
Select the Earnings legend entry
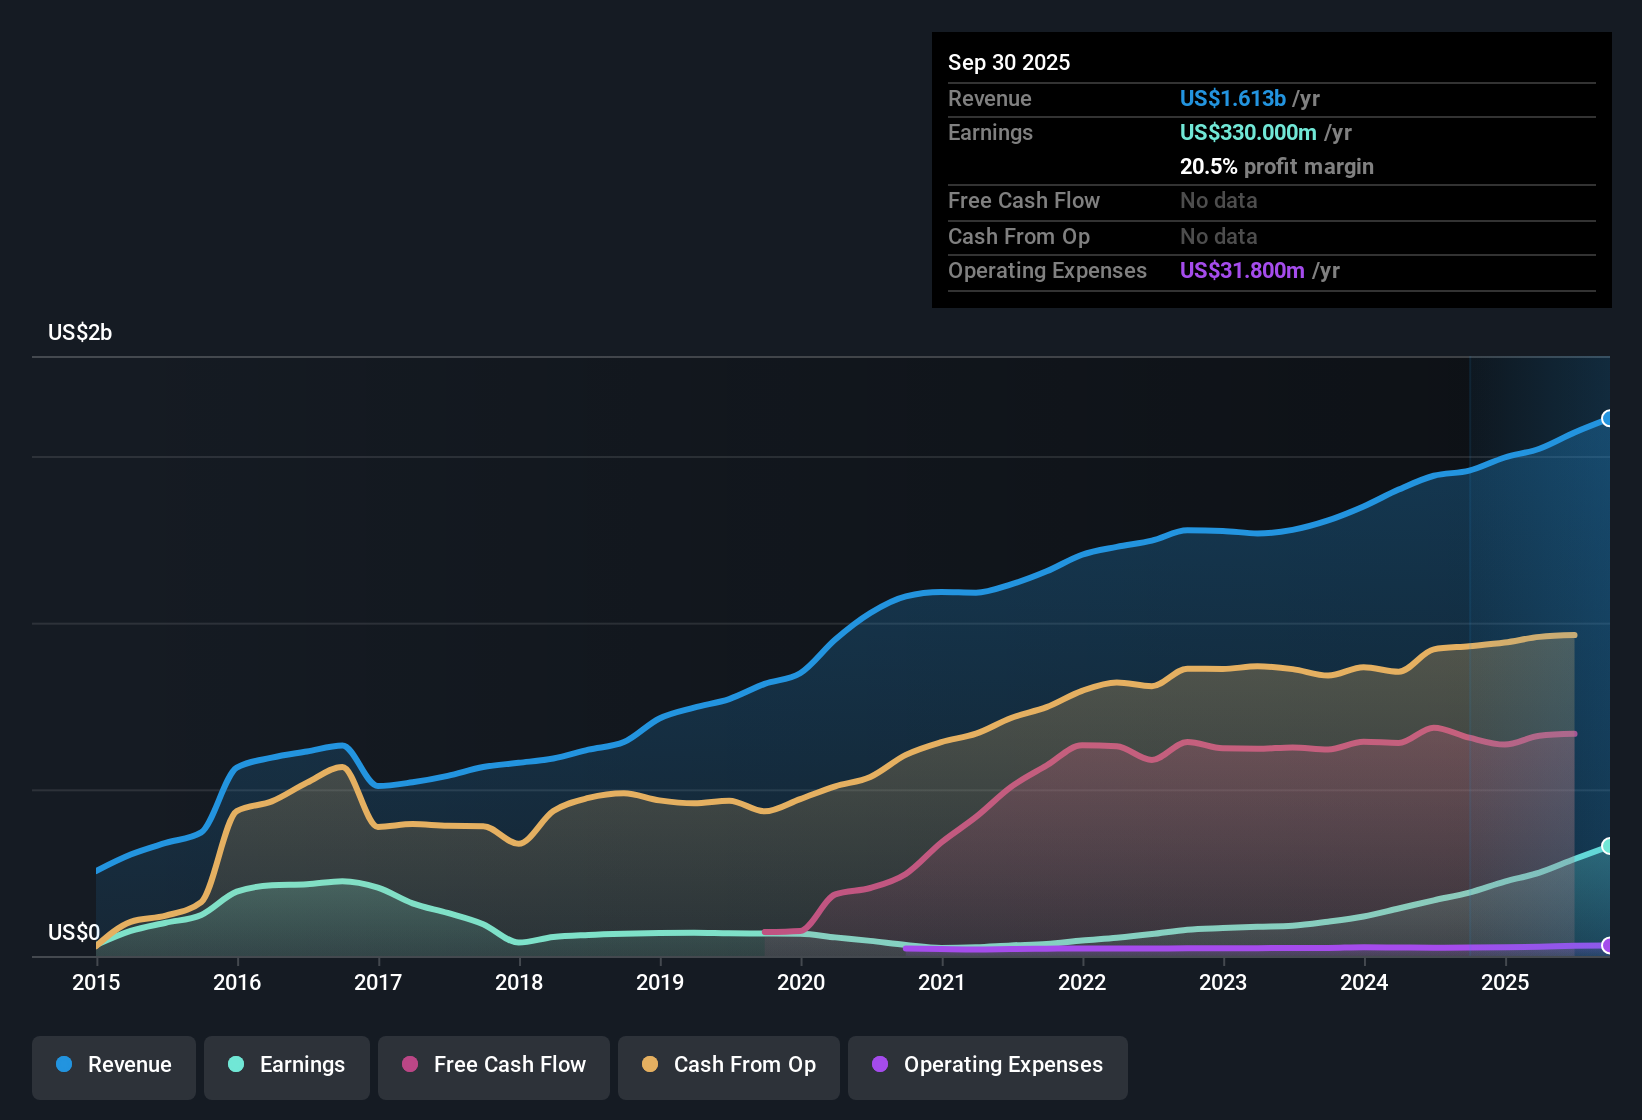tap(286, 1065)
